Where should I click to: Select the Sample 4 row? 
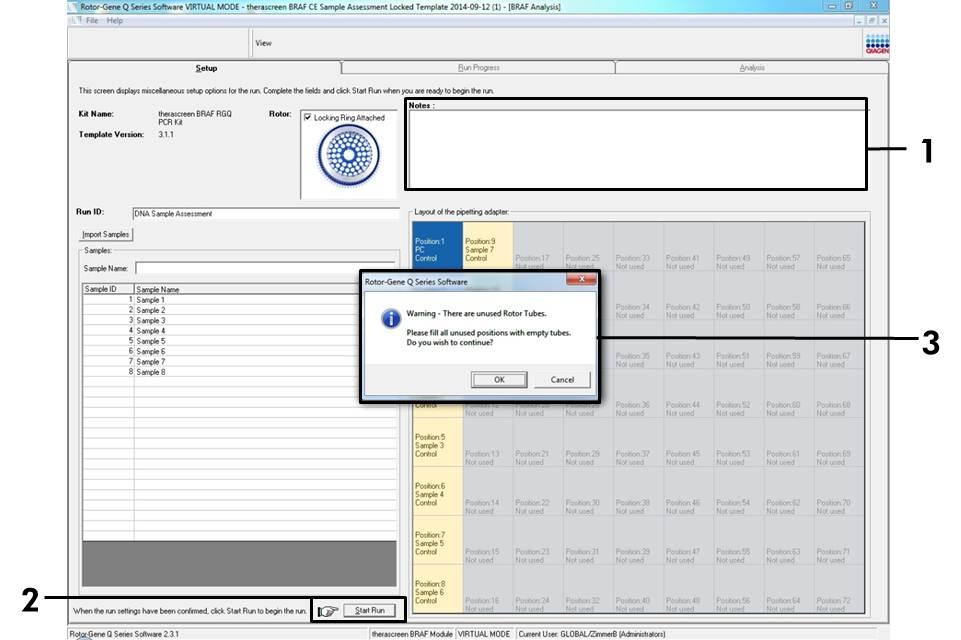[x=239, y=331]
